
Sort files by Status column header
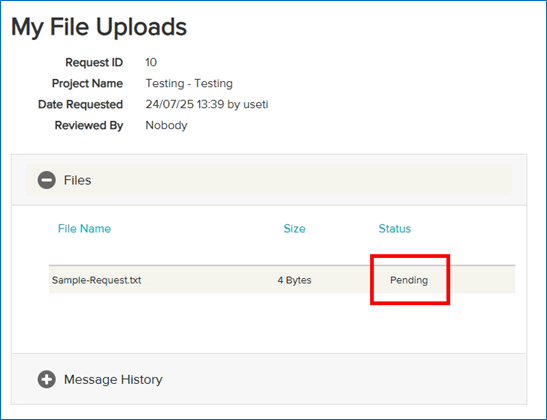tap(395, 228)
